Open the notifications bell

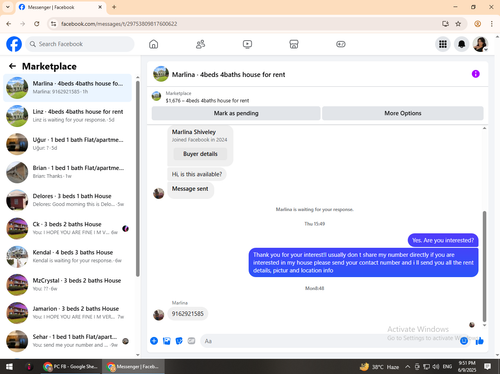pyautogui.click(x=462, y=44)
